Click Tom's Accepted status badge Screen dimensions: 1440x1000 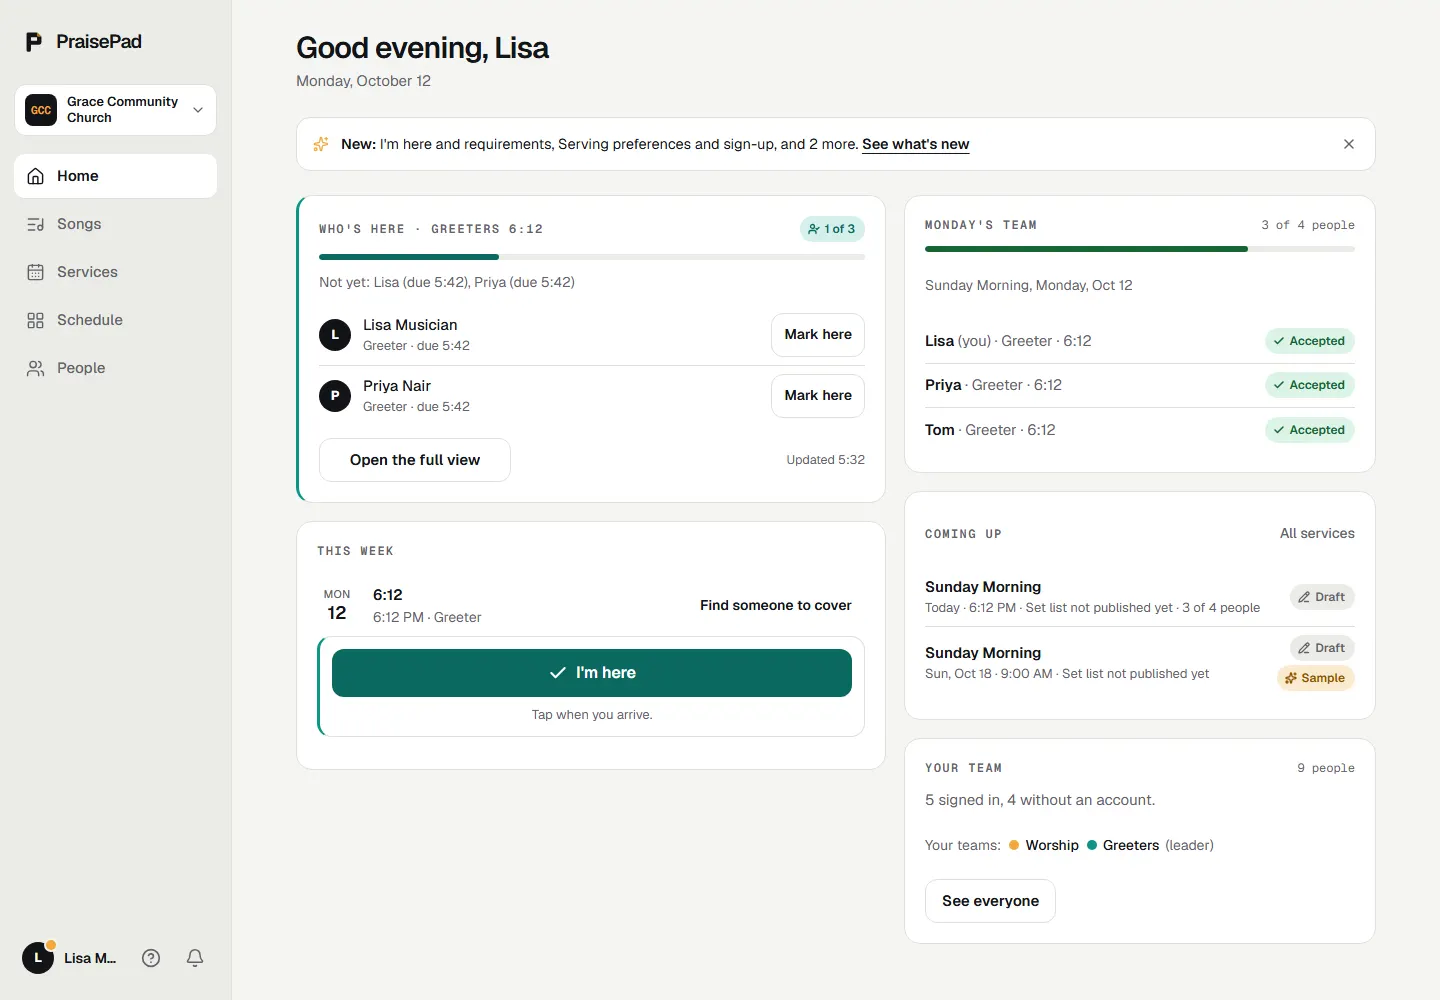pos(1310,430)
